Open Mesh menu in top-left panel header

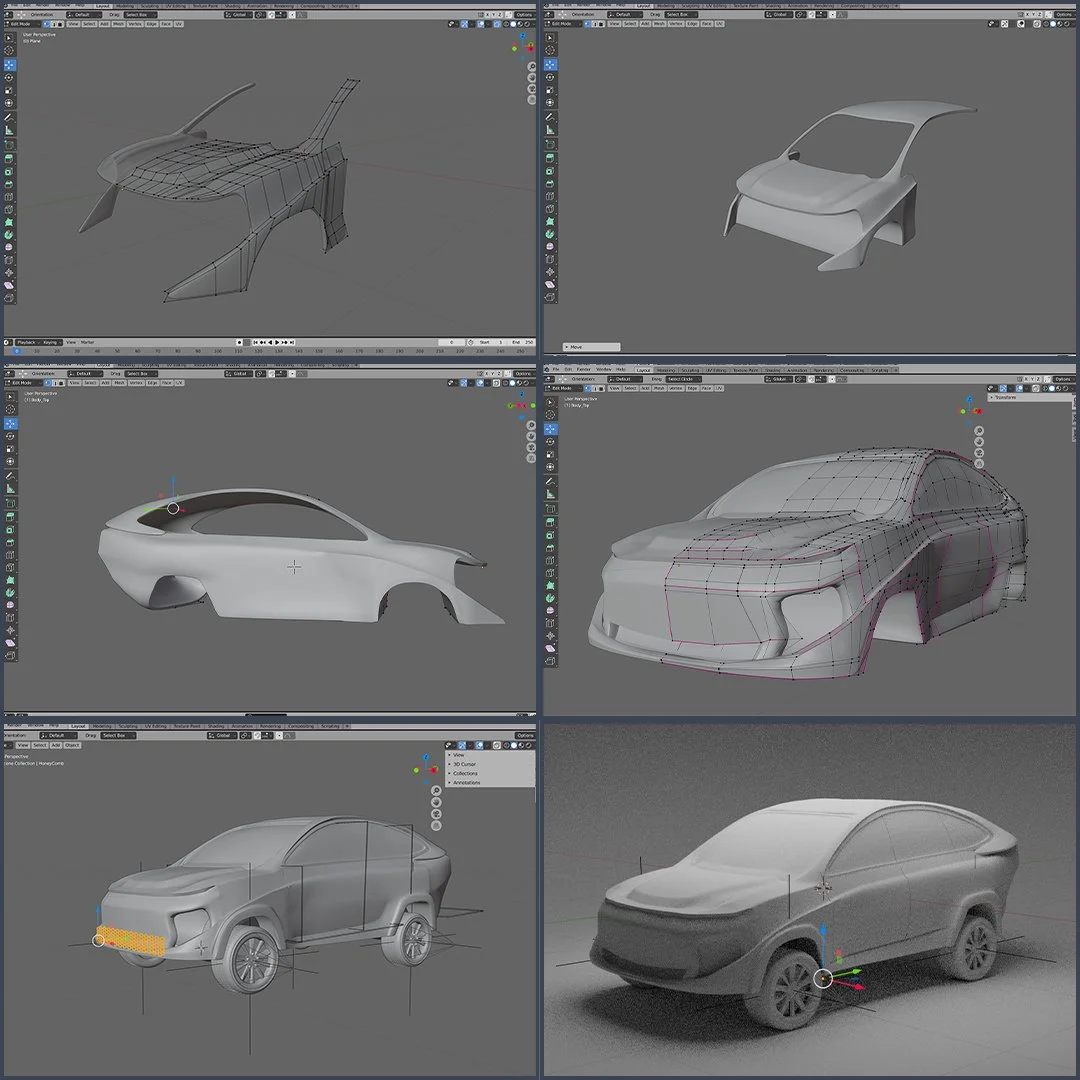pyautogui.click(x=118, y=24)
